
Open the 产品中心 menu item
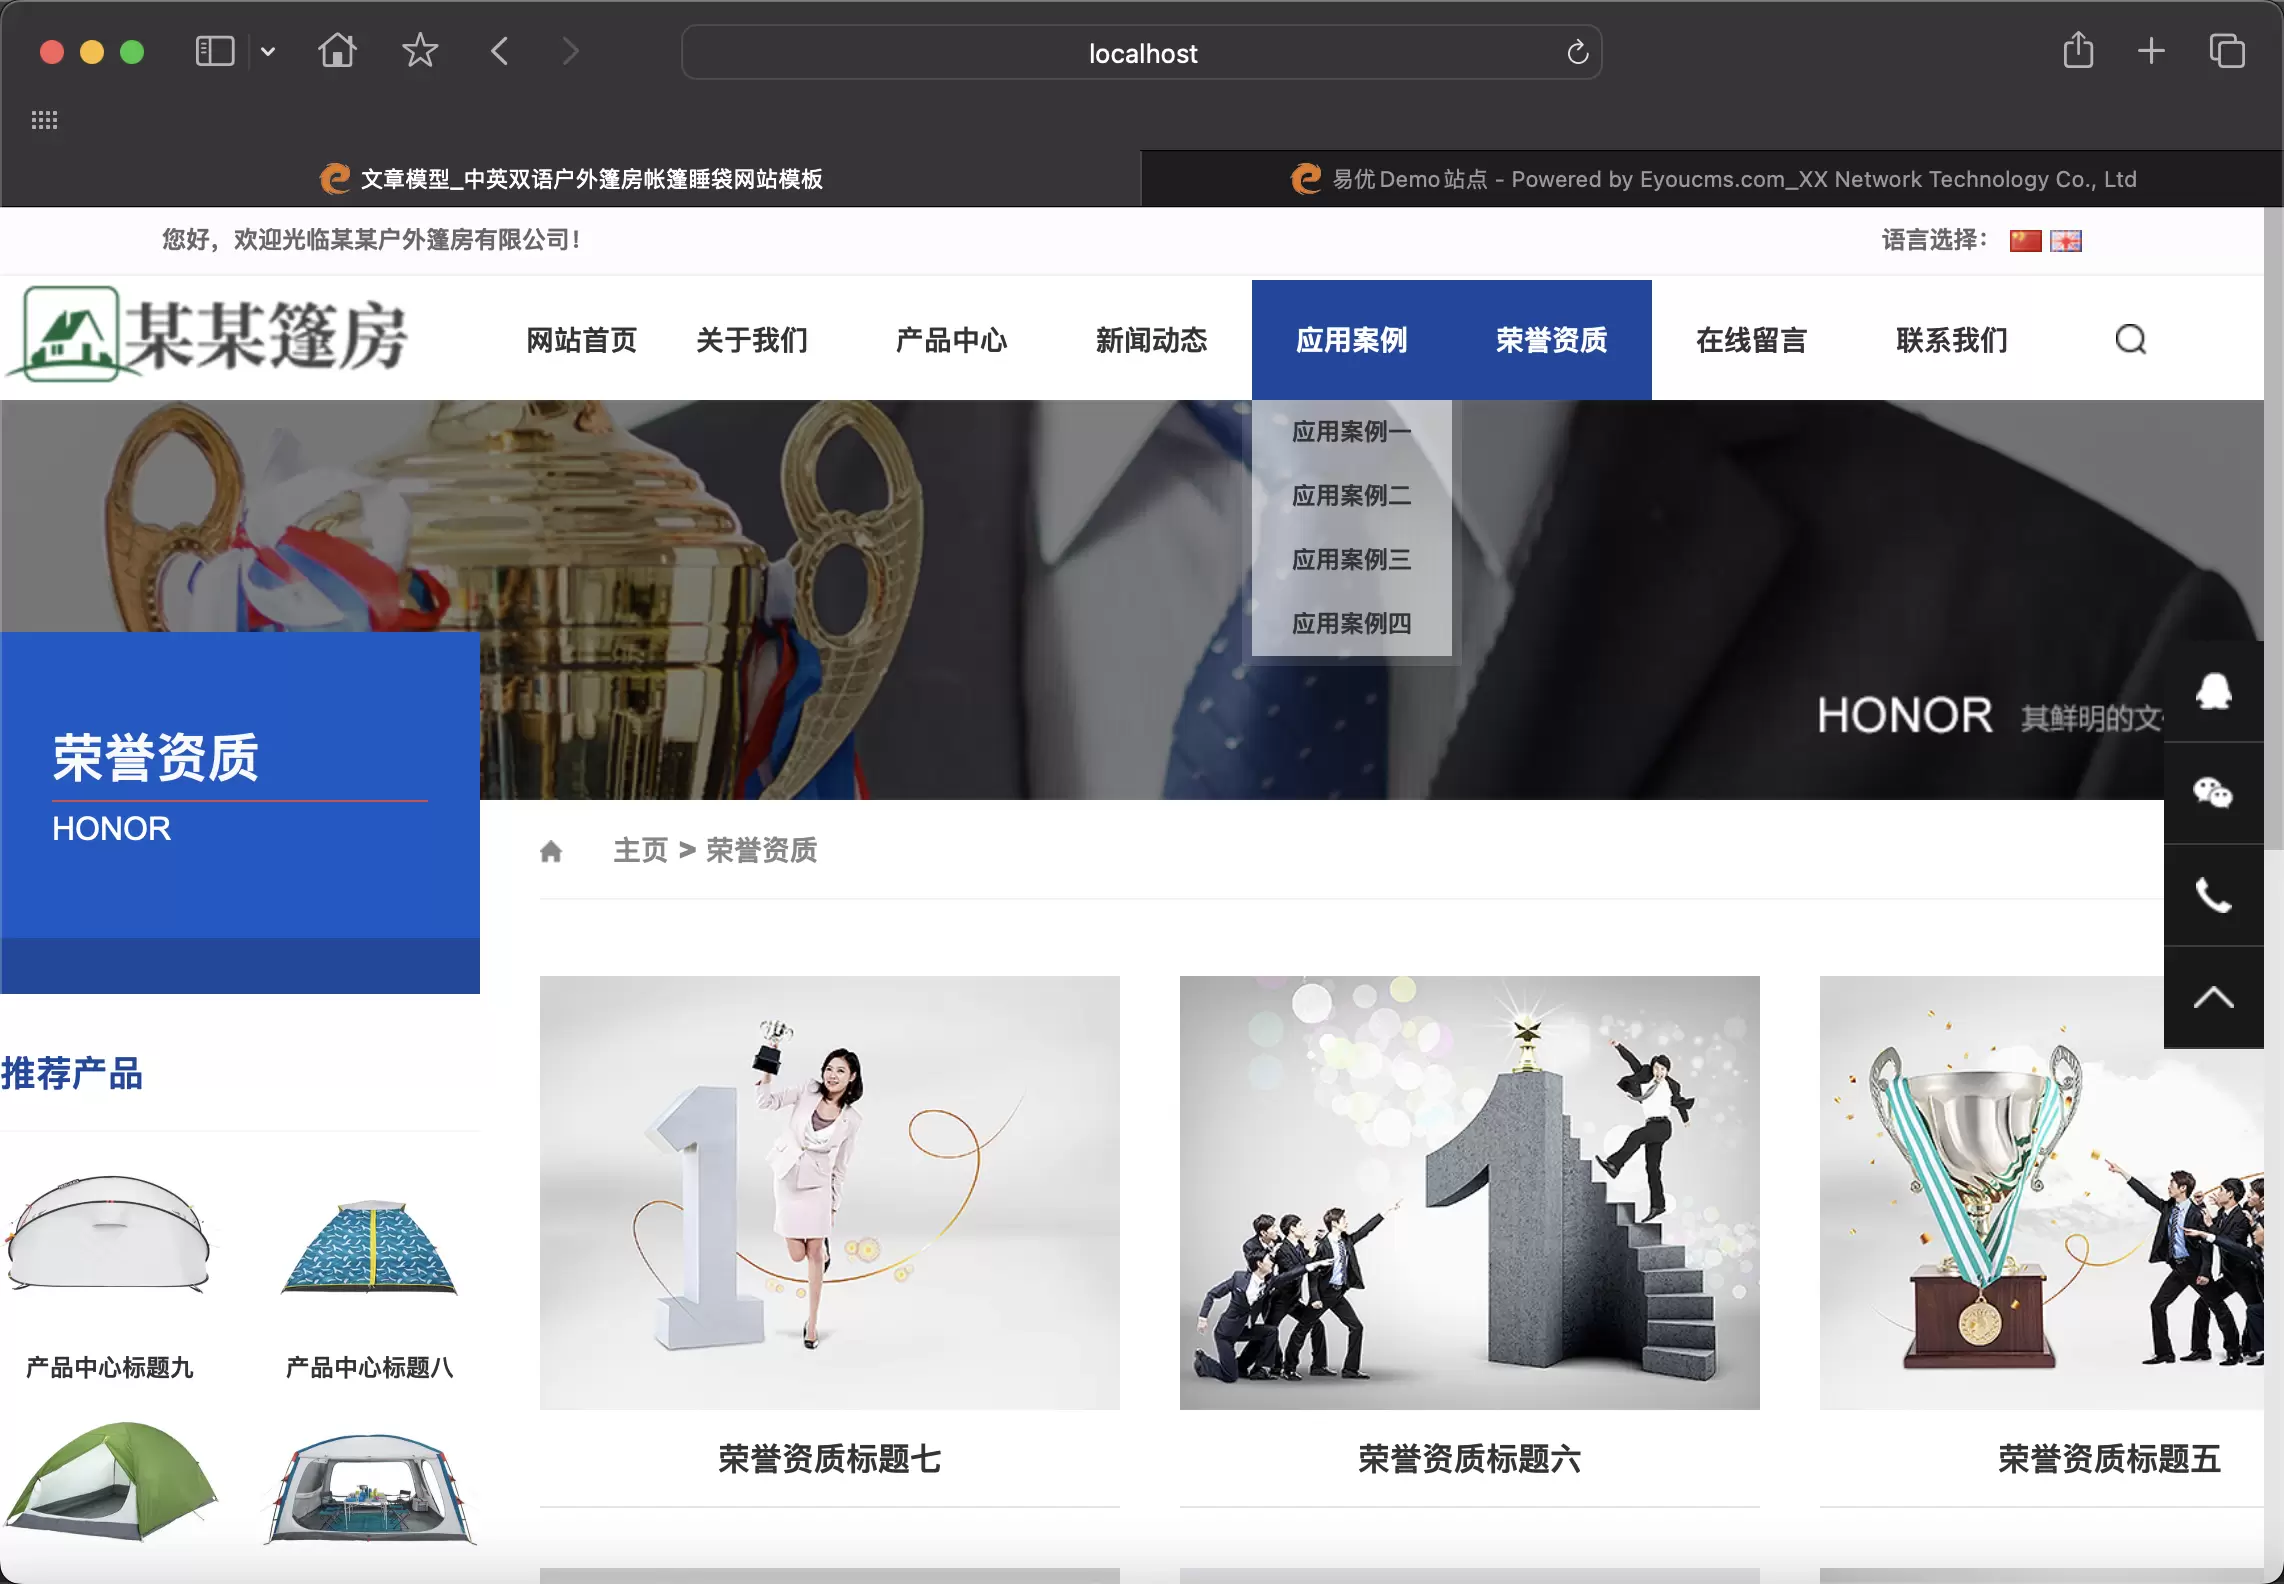click(952, 340)
